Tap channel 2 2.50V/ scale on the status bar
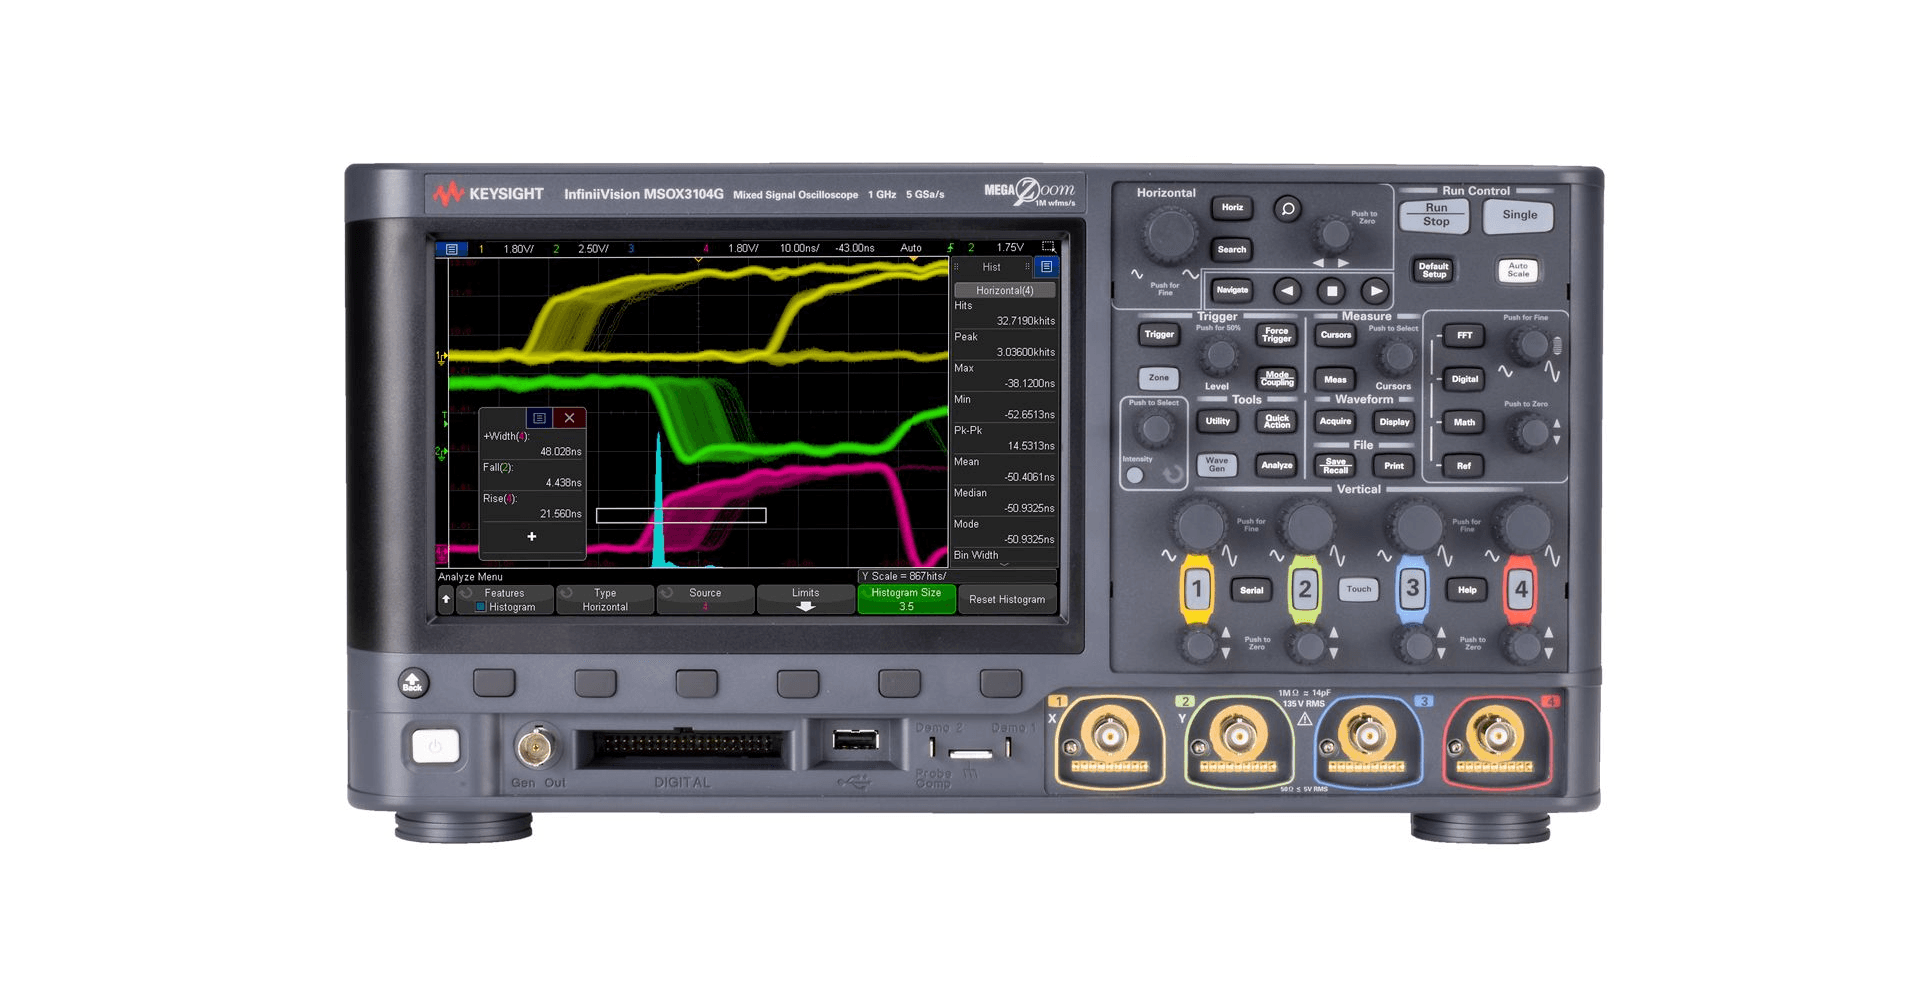The image size is (1920, 984). tap(593, 248)
